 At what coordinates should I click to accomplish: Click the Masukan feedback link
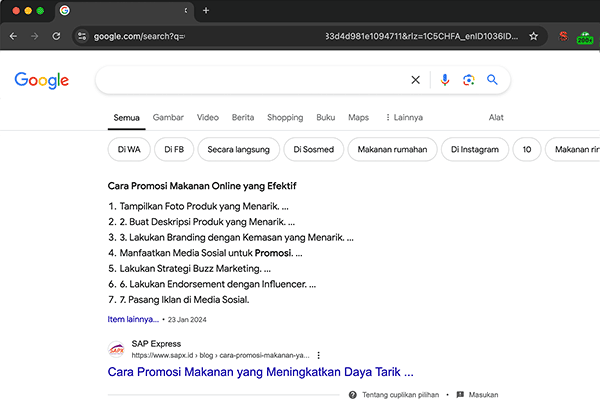click(x=478, y=395)
